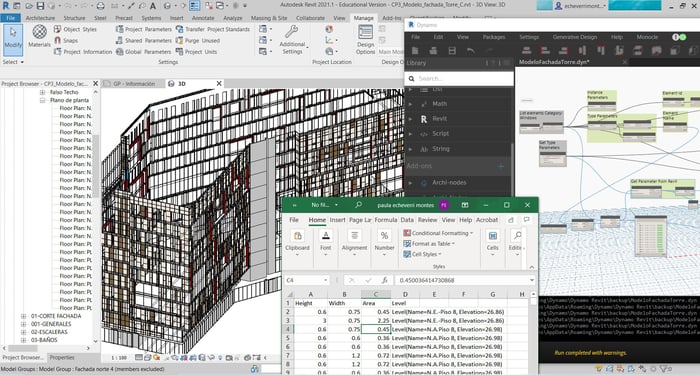This screenshot has width=700, height=375.
Task: Open Project Parameters in Revit
Action: click(144, 29)
